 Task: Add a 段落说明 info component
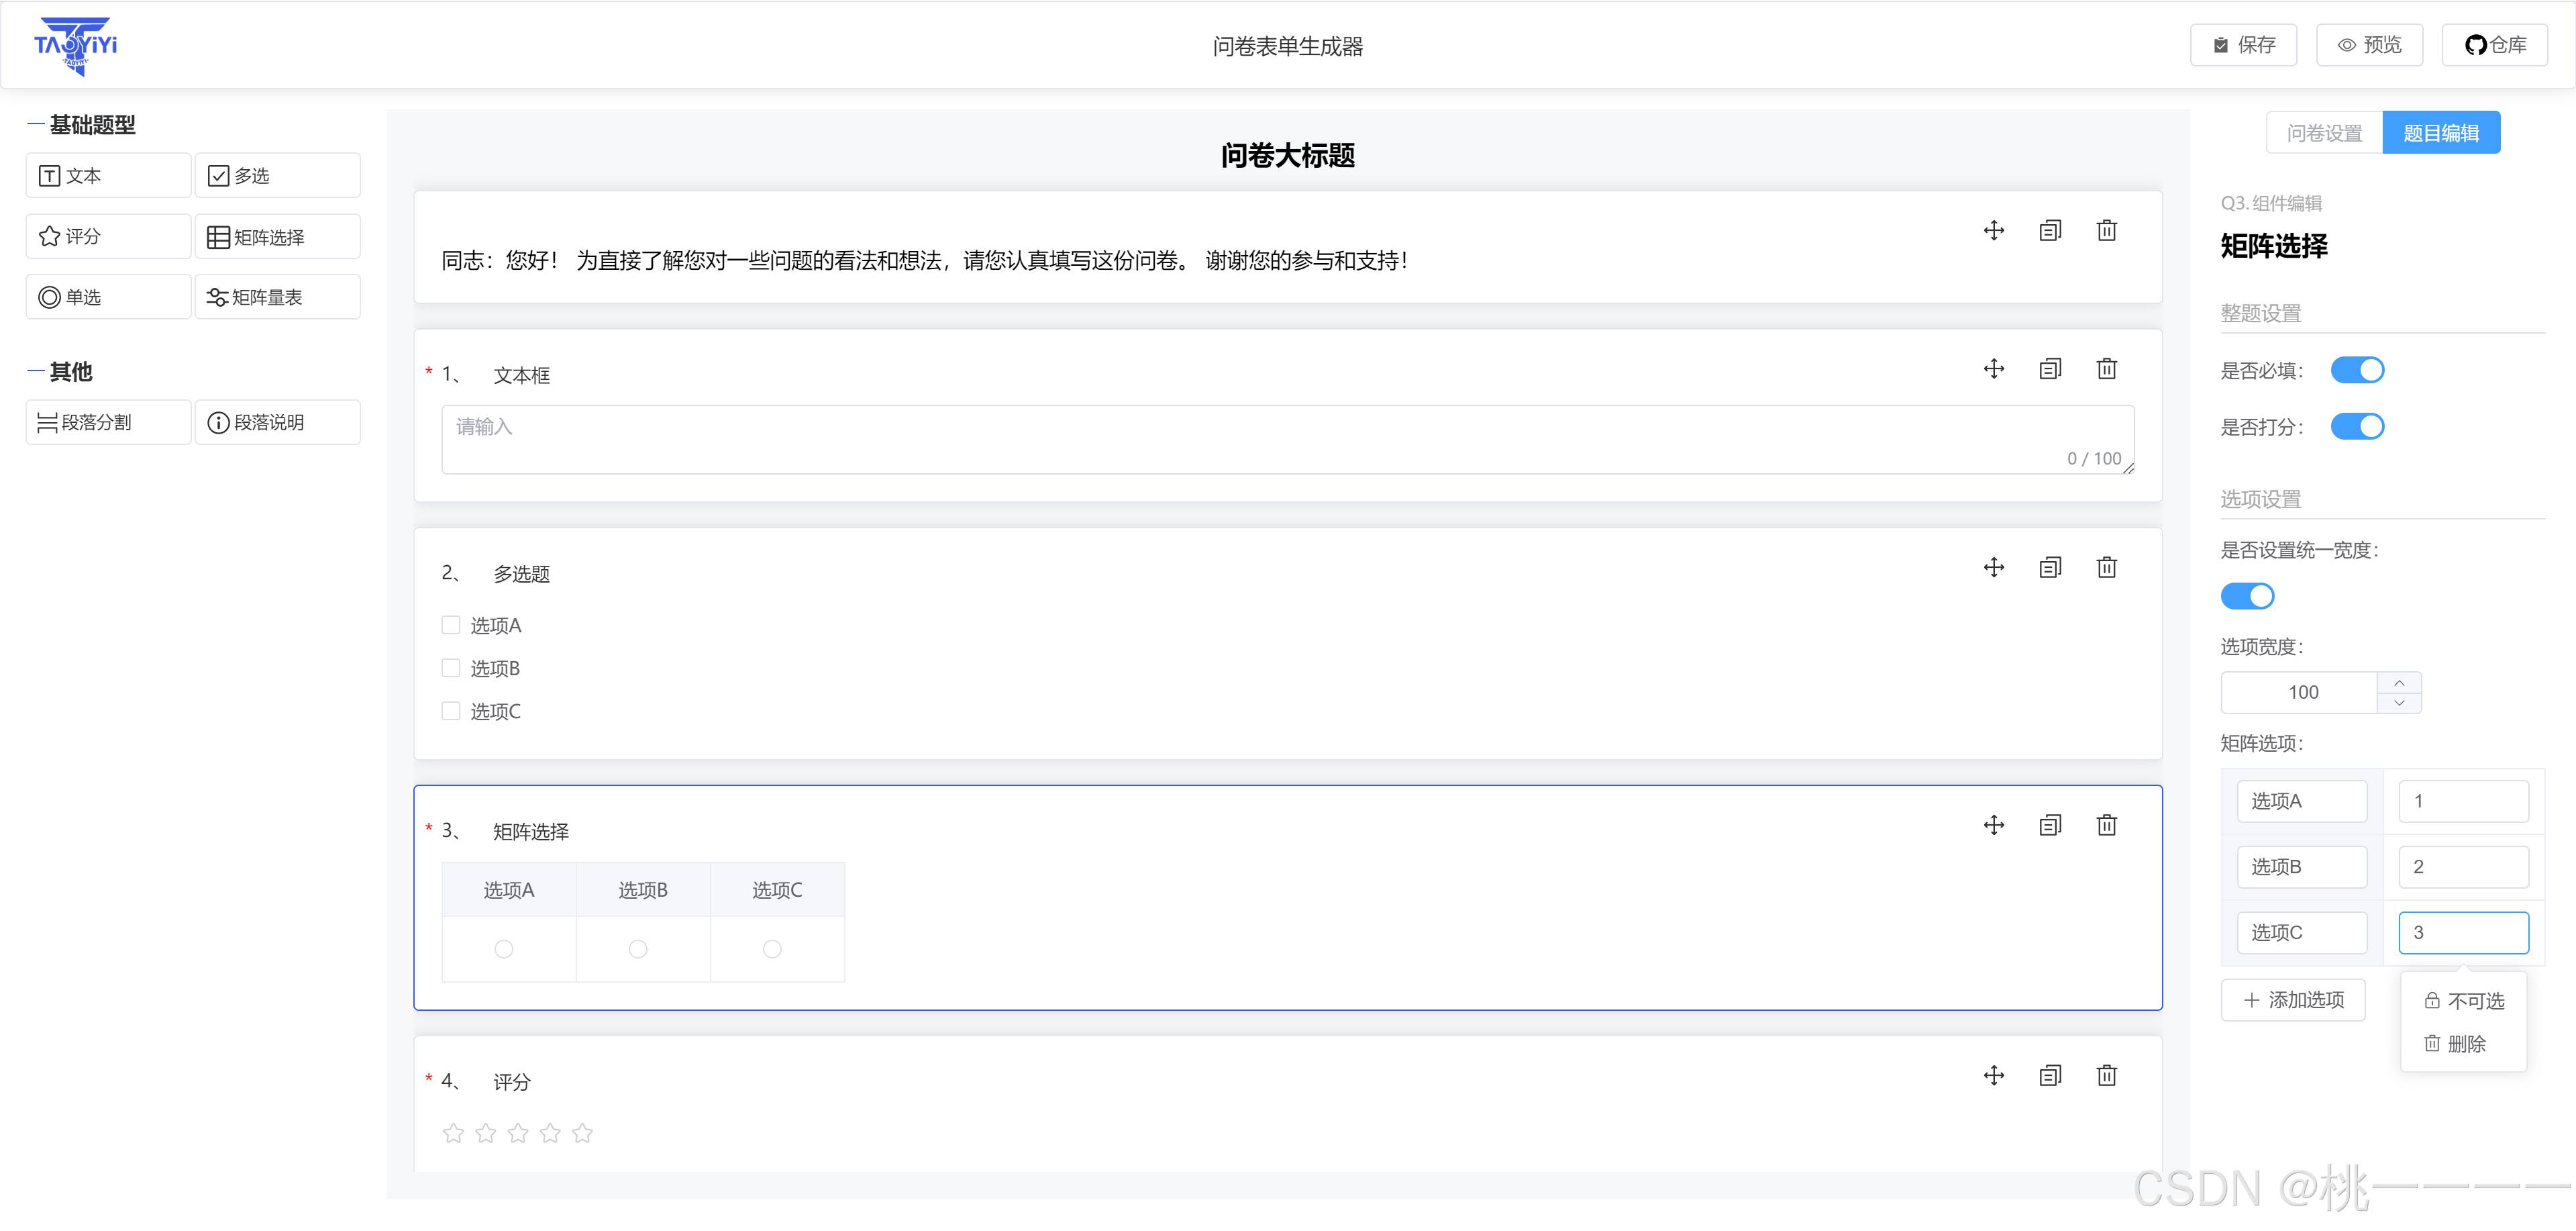277,422
